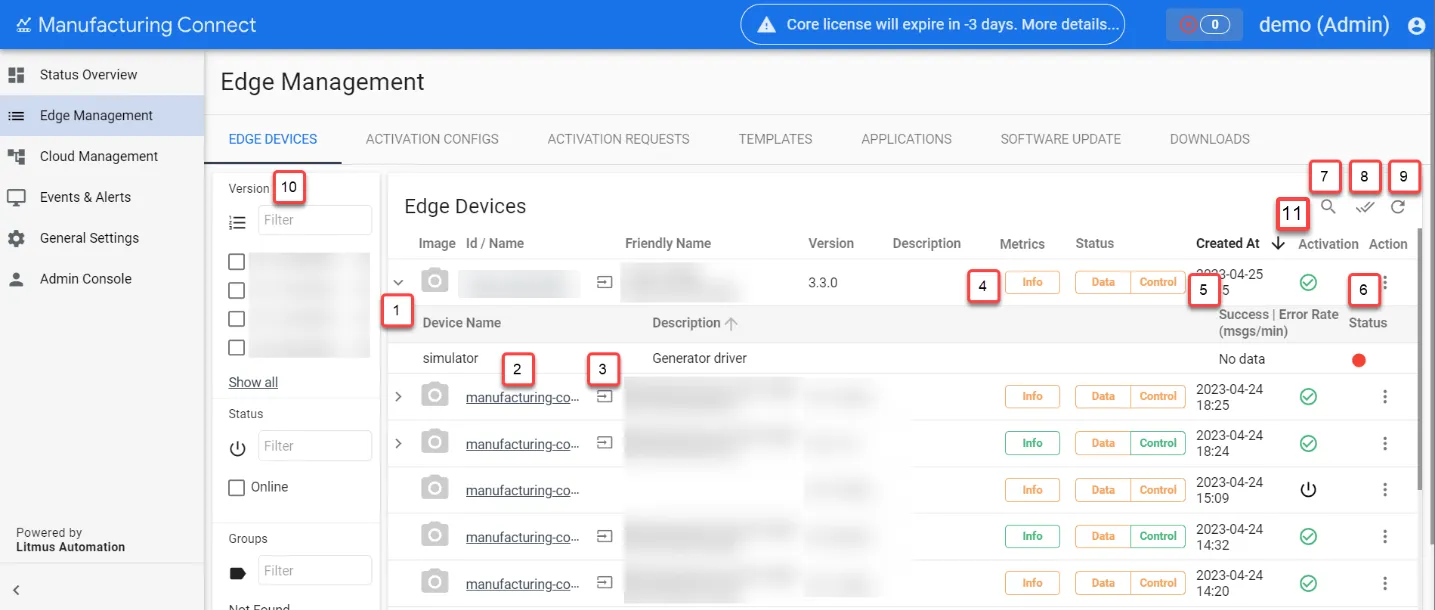Click the Show all link under Version
Image resolution: width=1435 pixels, height=610 pixels.
[x=253, y=382]
